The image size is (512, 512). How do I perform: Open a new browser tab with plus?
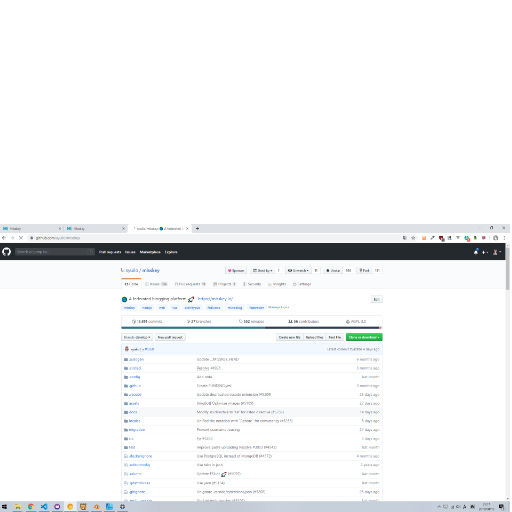[197, 228]
